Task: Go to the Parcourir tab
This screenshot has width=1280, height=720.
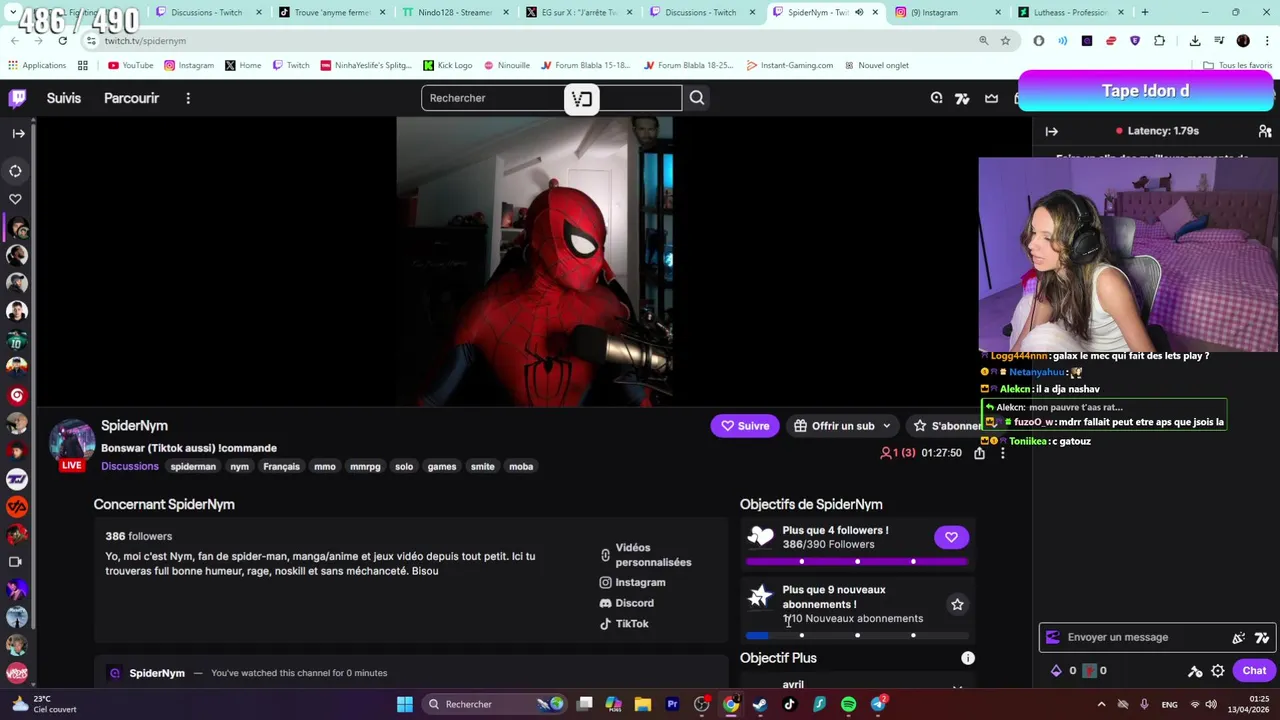Action: tap(131, 98)
